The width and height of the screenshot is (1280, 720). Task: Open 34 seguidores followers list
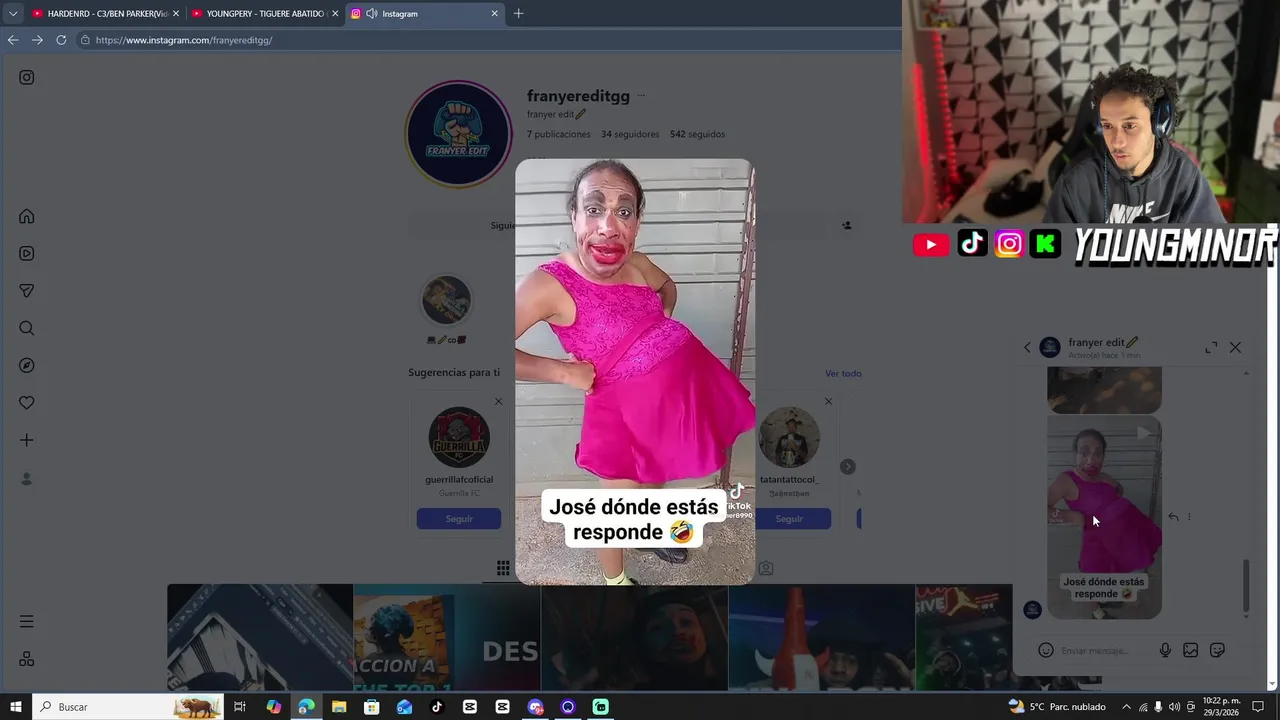point(630,134)
